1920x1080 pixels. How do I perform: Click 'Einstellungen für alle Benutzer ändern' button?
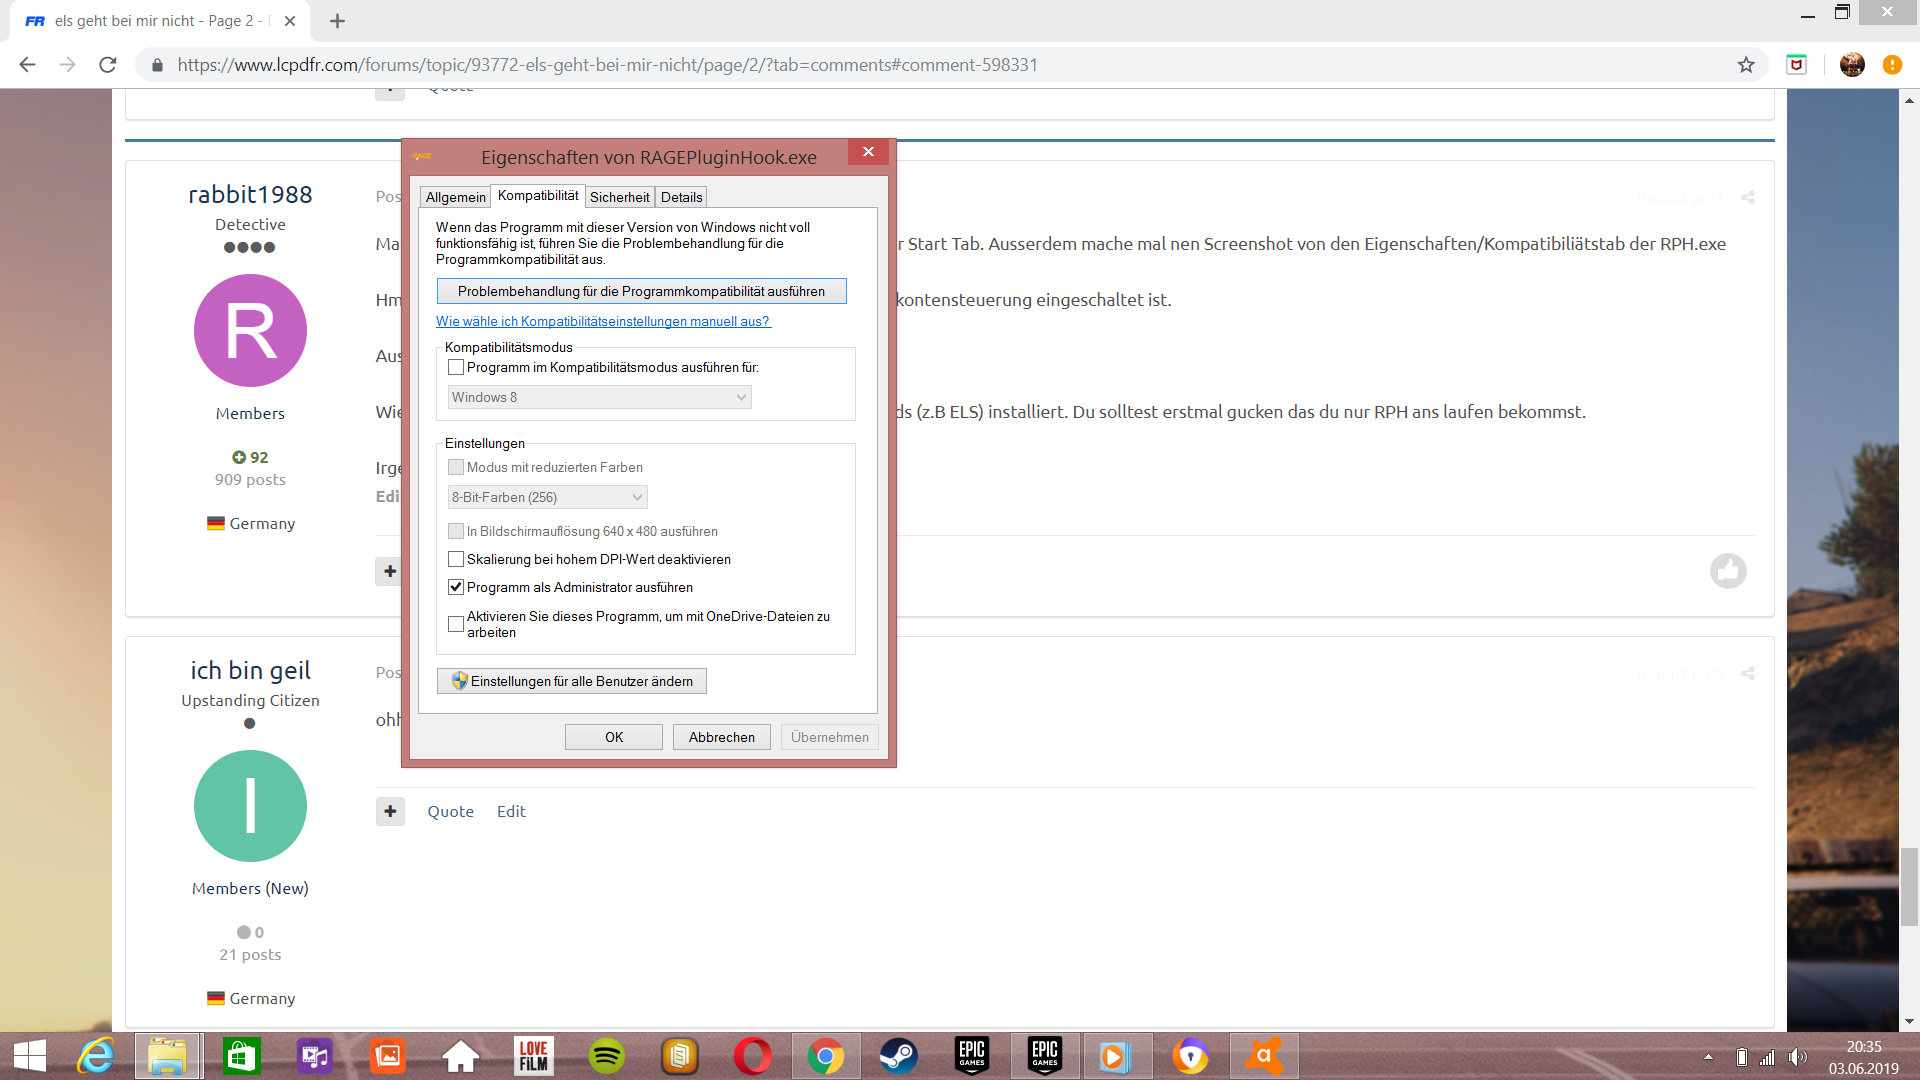(572, 682)
